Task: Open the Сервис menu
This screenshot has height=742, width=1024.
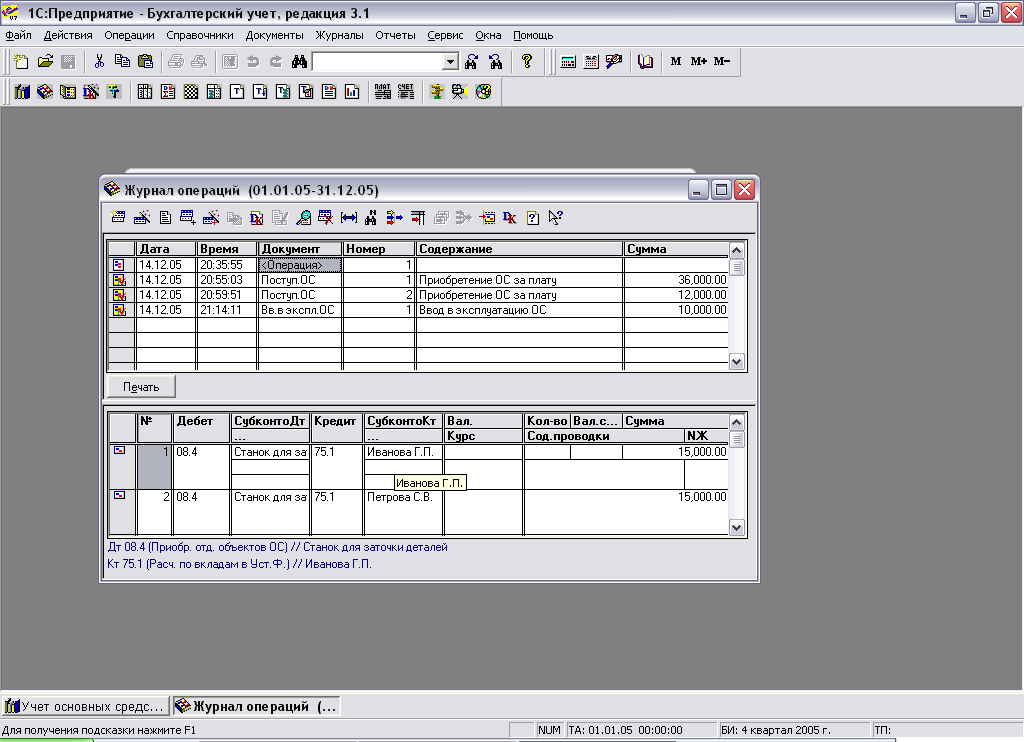Action: (x=445, y=35)
